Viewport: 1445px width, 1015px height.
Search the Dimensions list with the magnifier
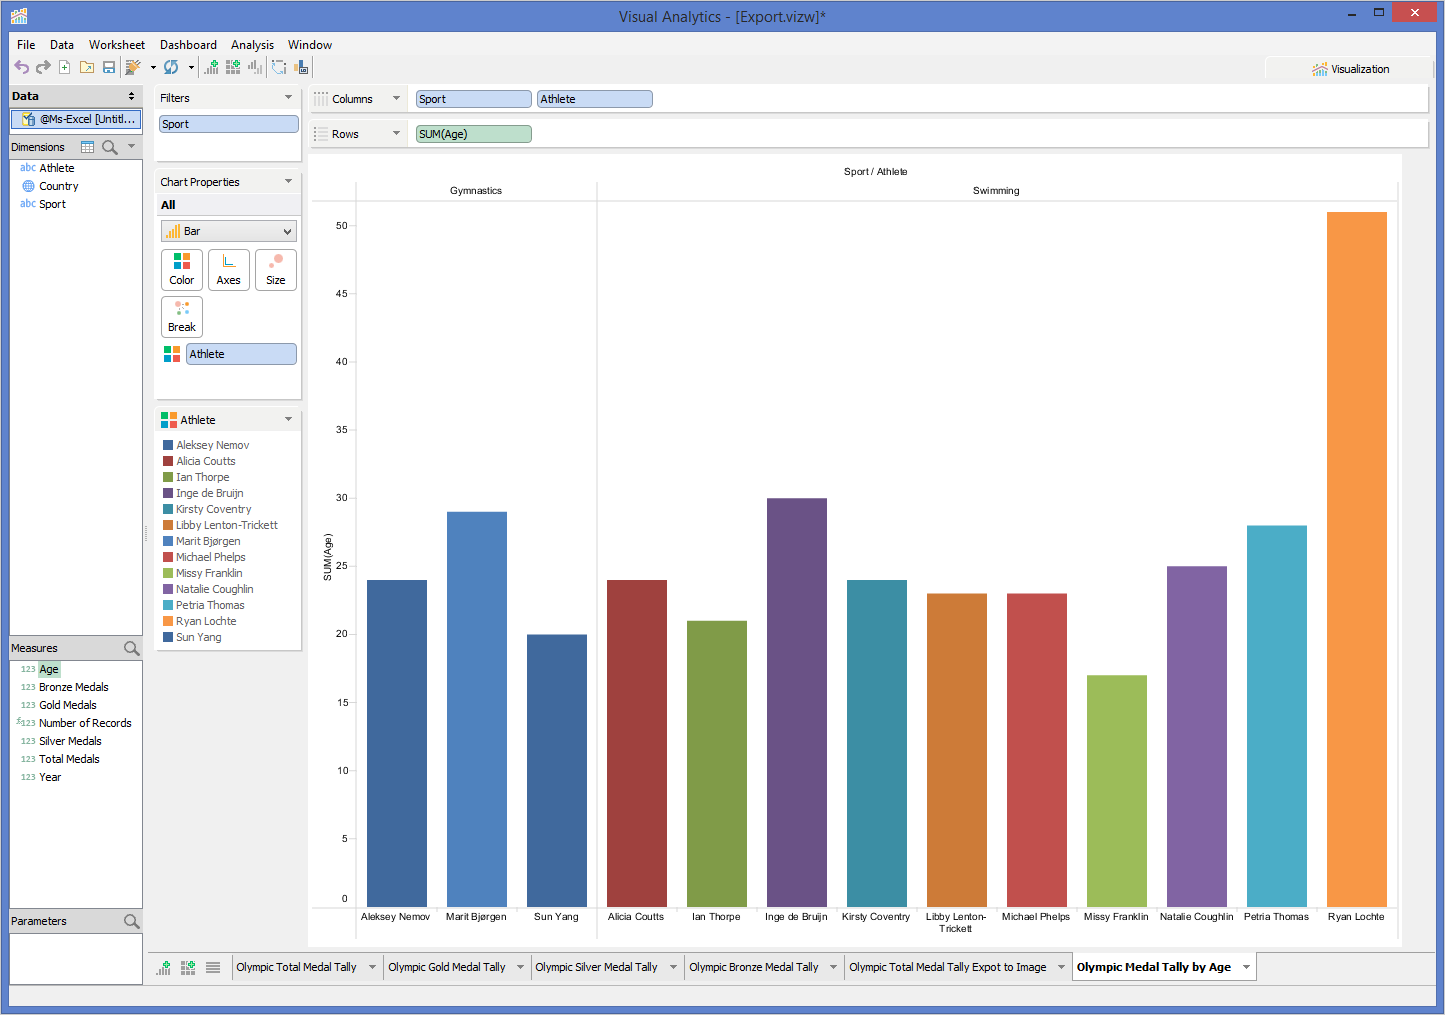point(110,147)
